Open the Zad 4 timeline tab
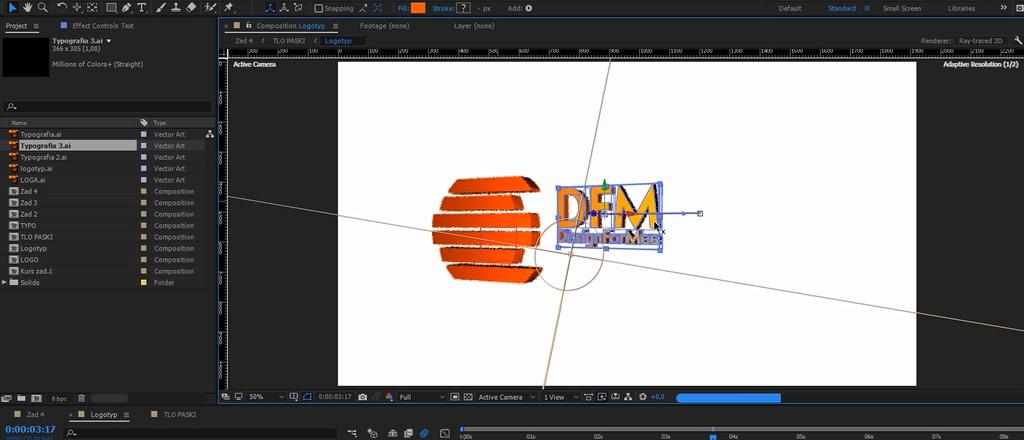The height and width of the screenshot is (440, 1024). [35, 415]
